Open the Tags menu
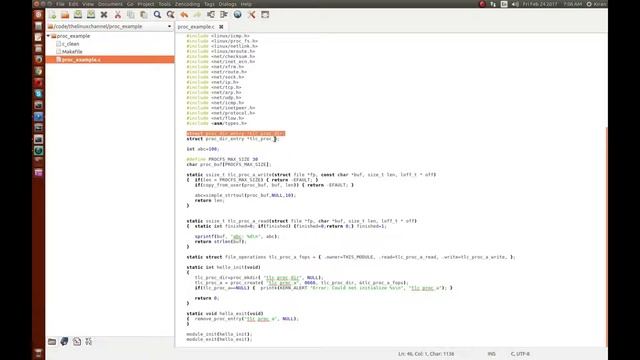640x360 pixels. click(x=209, y=4)
